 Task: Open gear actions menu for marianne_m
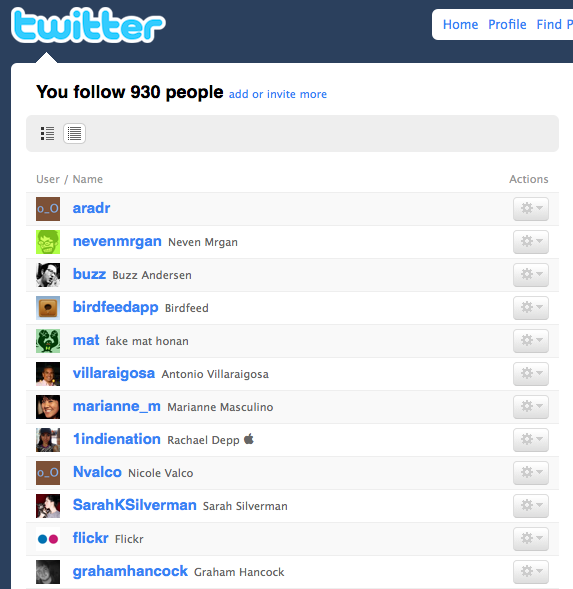[x=531, y=406]
